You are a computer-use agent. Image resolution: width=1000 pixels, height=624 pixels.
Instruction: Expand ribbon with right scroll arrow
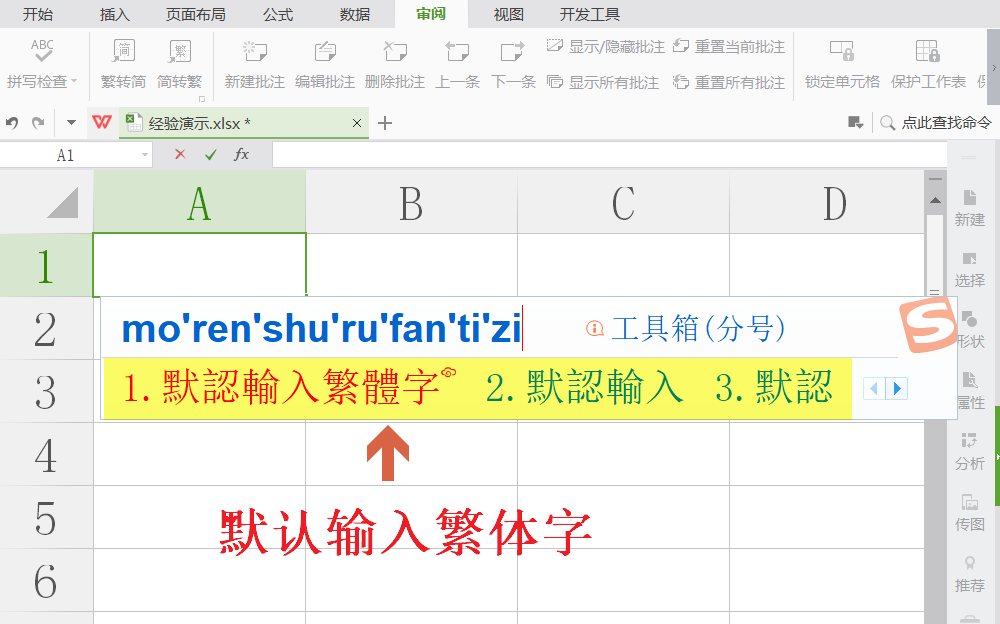pos(994,67)
